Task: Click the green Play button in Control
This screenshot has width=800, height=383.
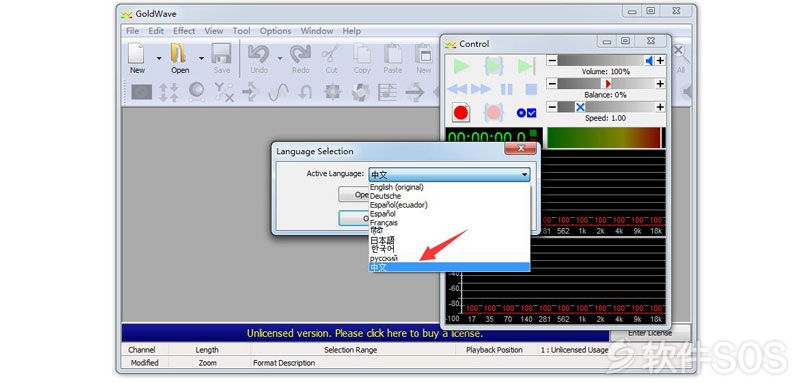Action: click(461, 66)
